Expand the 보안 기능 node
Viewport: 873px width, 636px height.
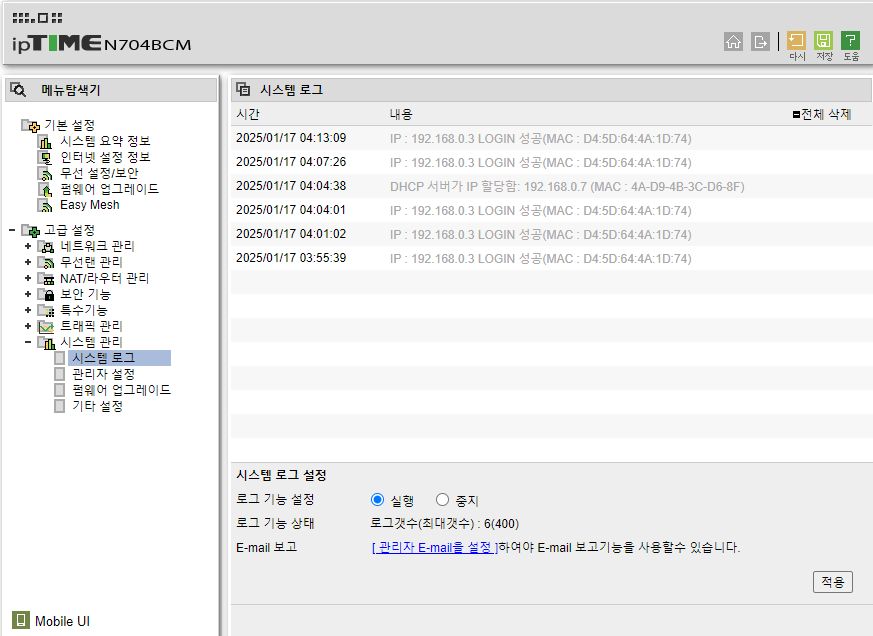click(x=28, y=293)
